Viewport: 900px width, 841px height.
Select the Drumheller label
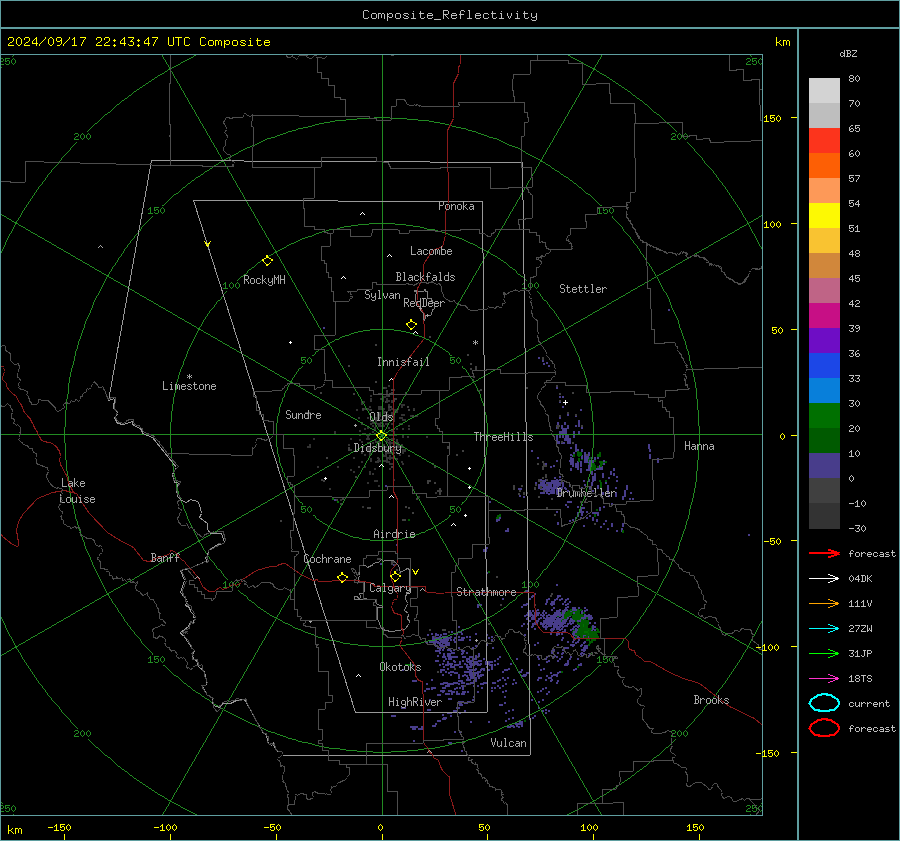(587, 493)
